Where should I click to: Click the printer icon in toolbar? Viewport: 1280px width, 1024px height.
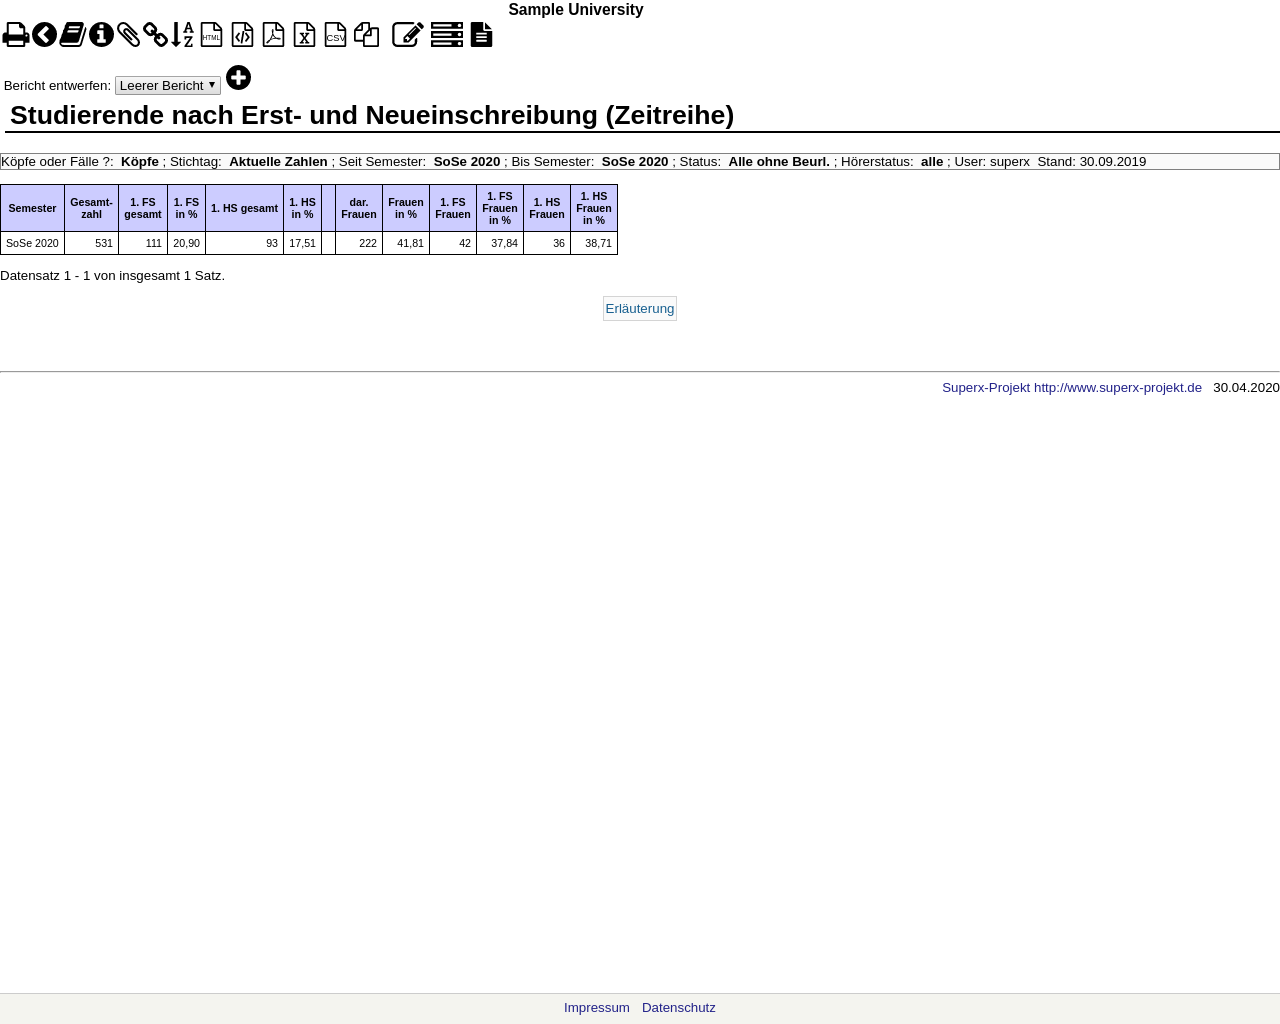(x=15, y=36)
